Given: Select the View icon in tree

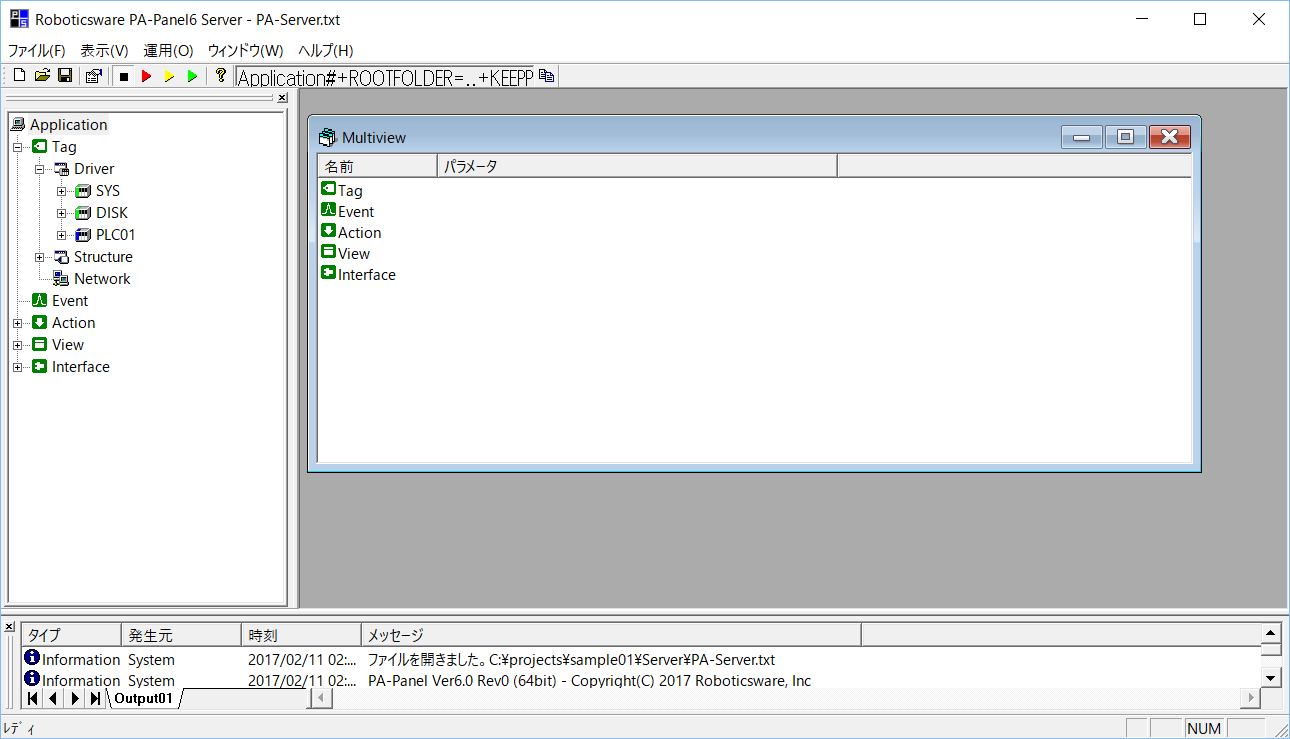Looking at the screenshot, I should point(40,345).
